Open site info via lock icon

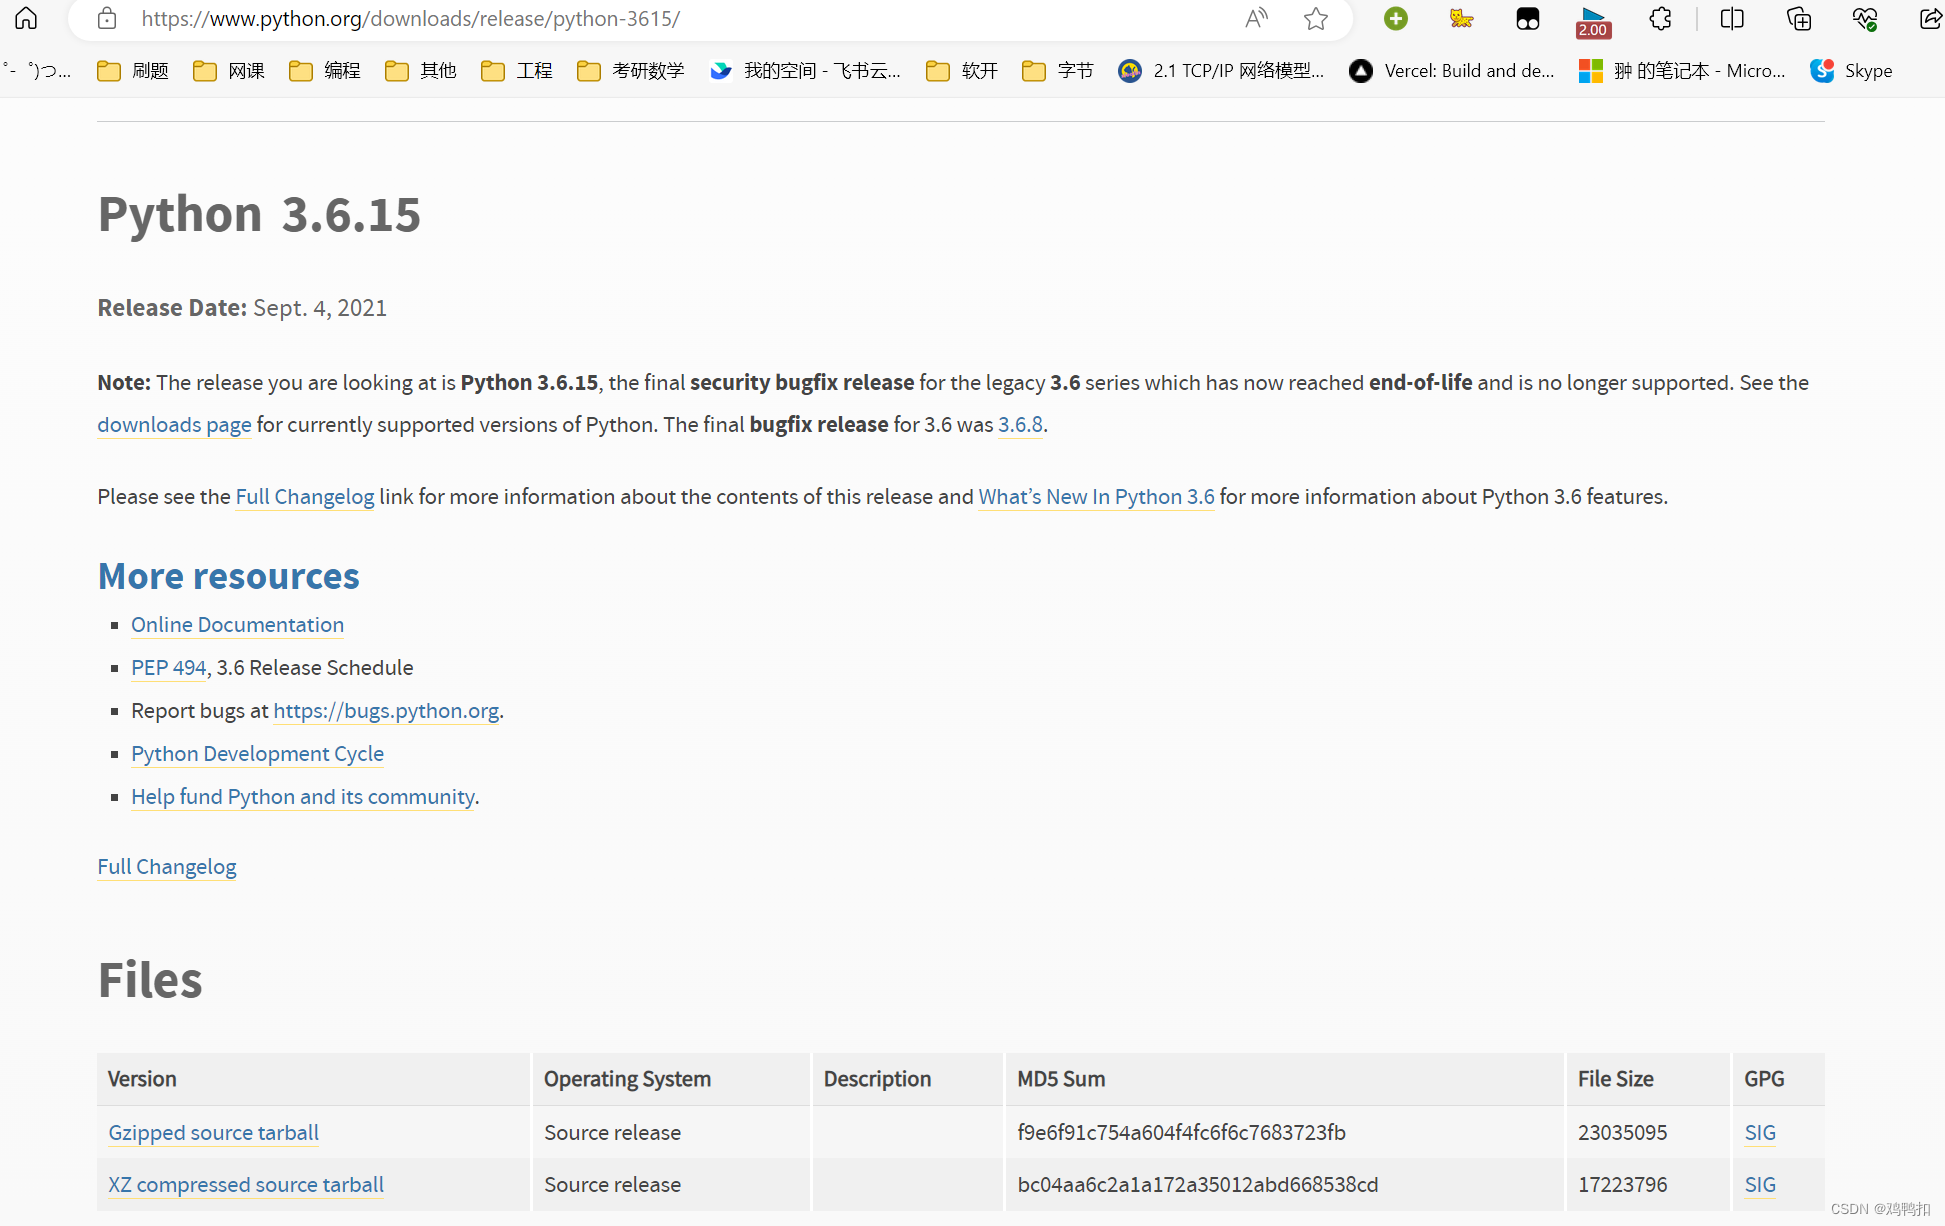pos(107,18)
